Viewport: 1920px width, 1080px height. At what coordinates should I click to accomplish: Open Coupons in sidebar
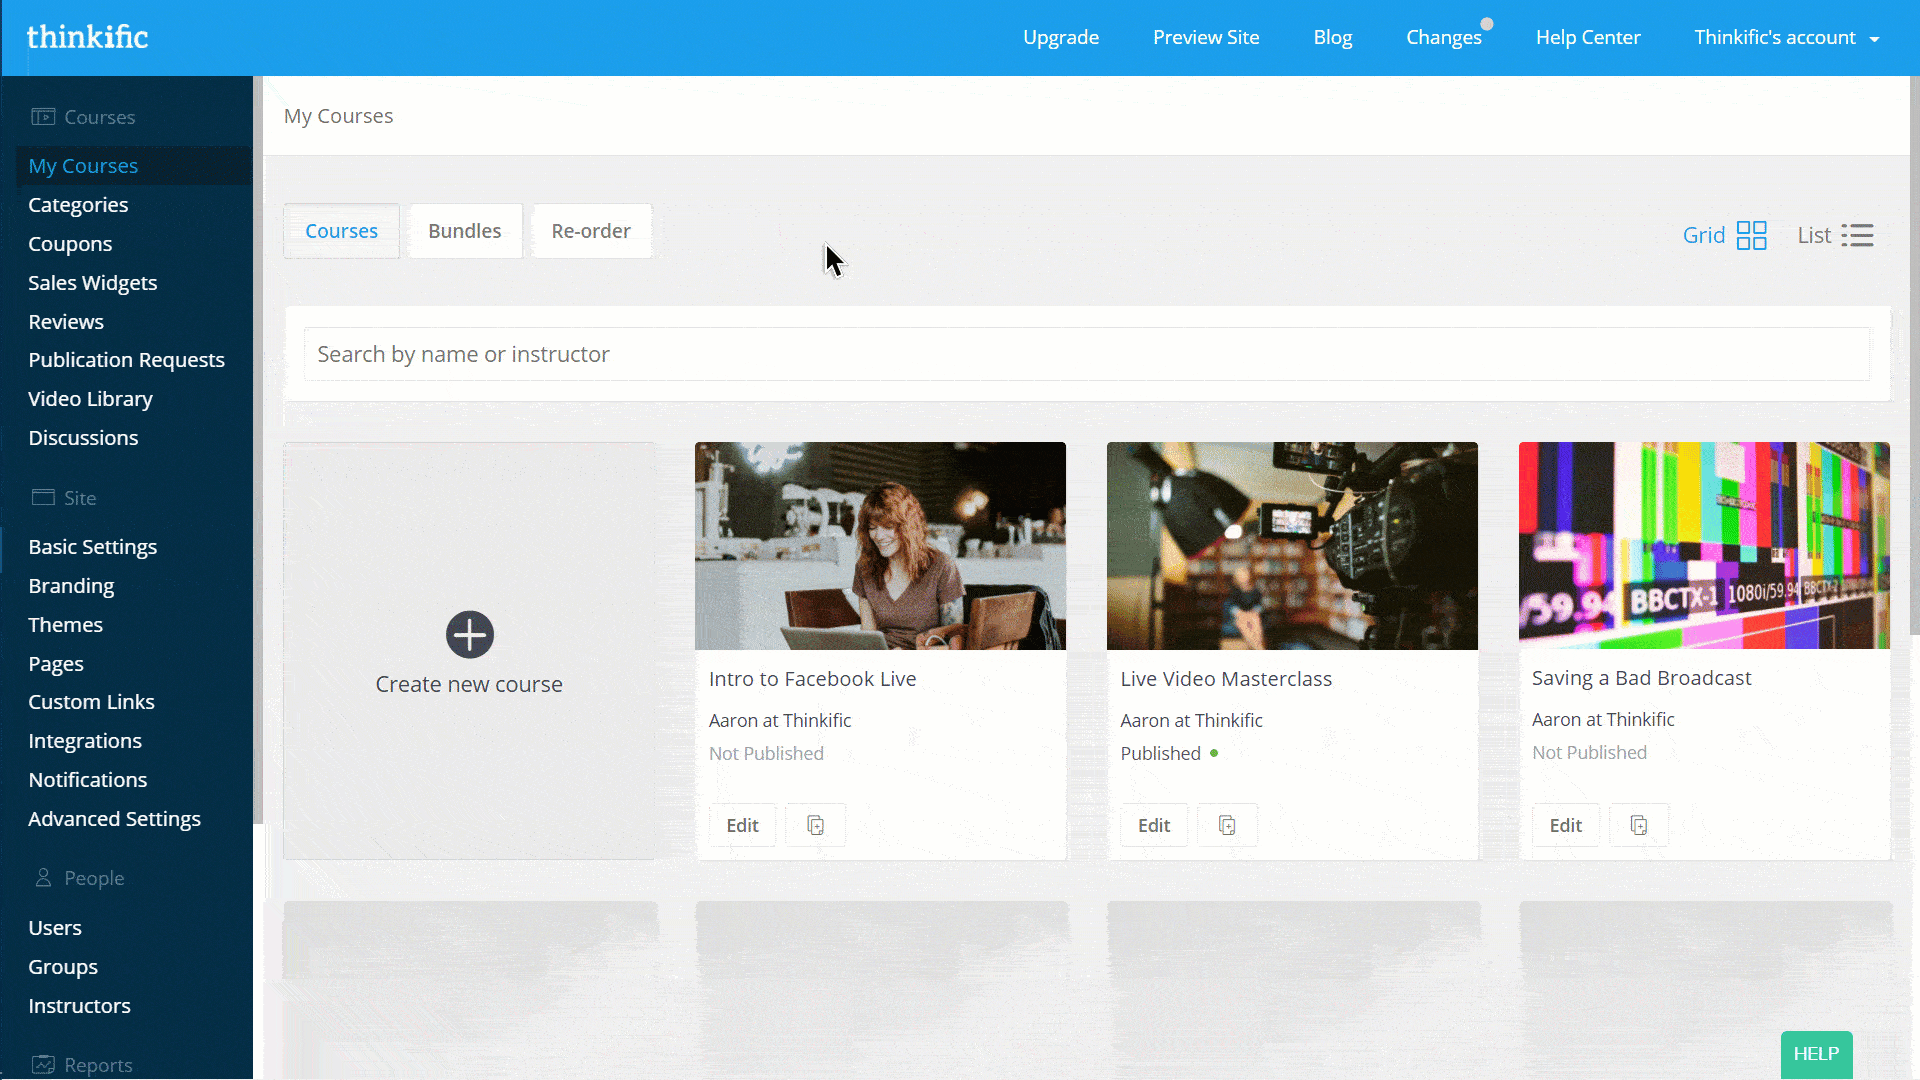[70, 244]
